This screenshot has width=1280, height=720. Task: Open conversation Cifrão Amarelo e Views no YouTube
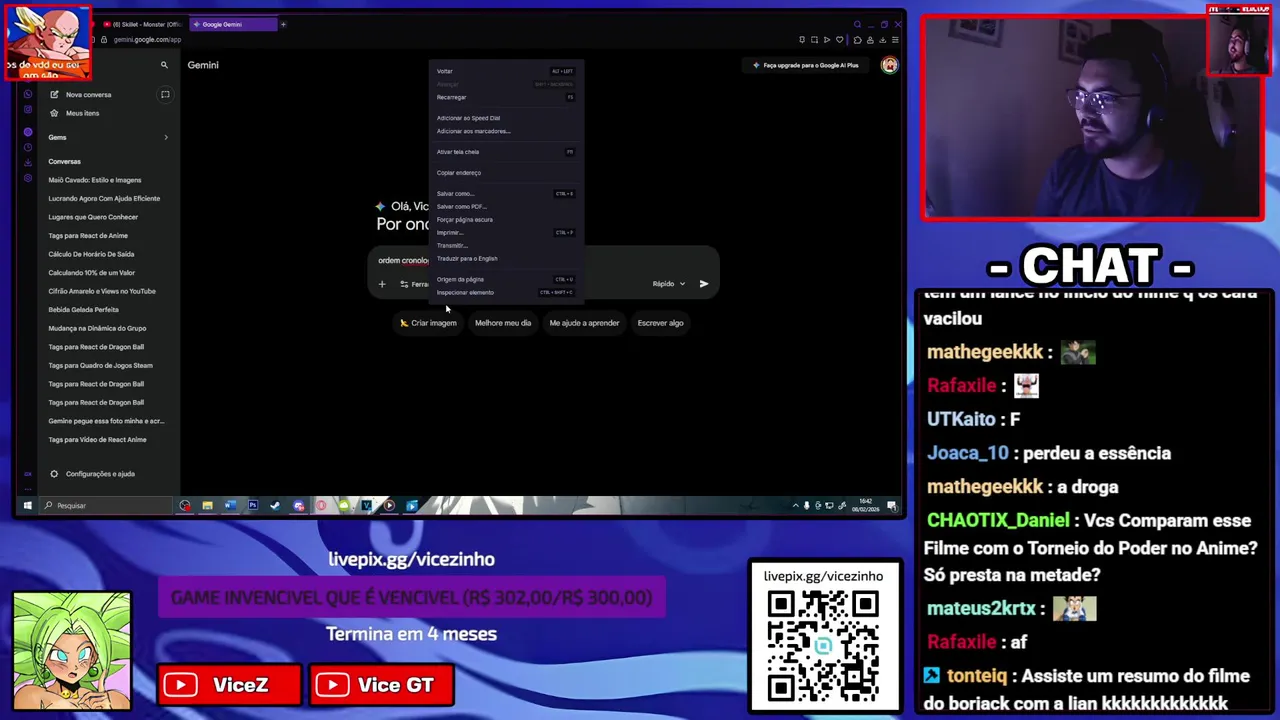(x=102, y=291)
